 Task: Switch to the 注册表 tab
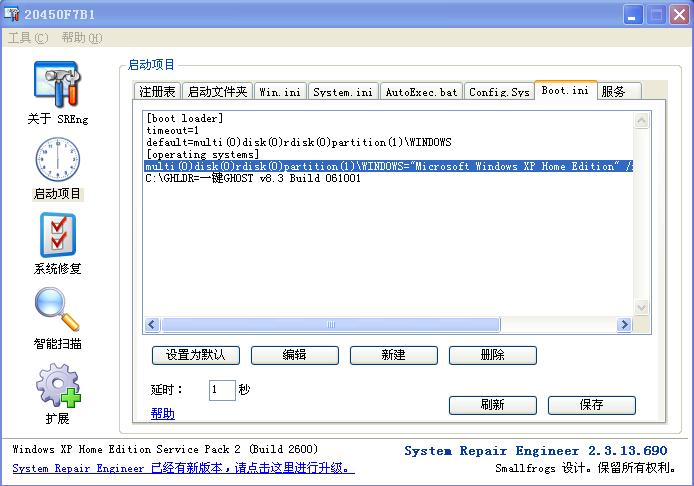click(x=157, y=92)
